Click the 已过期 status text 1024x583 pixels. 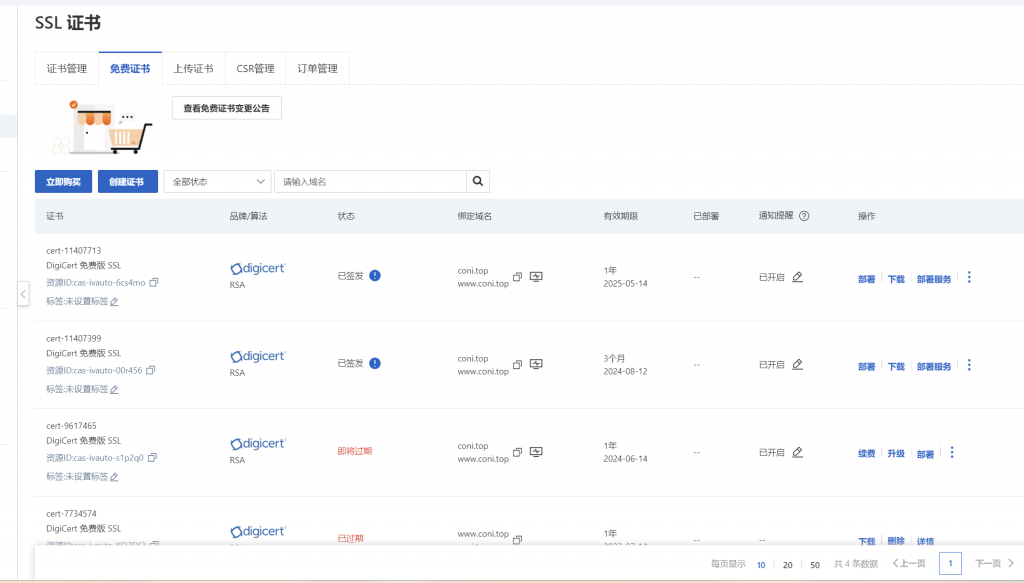350,539
